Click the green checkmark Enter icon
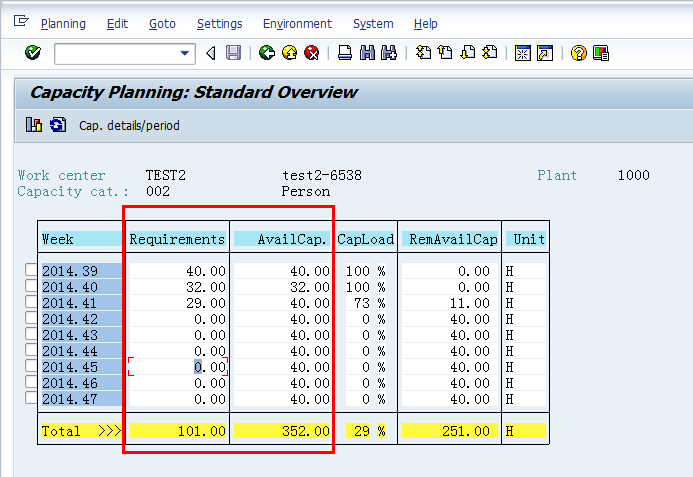Screen dimensions: 693x477 click(33, 53)
